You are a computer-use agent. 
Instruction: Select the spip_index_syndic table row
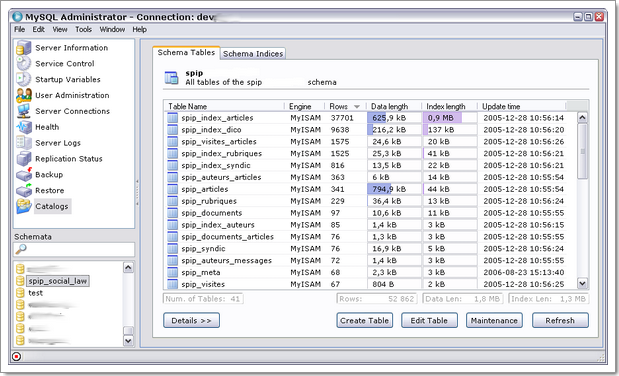pos(366,165)
